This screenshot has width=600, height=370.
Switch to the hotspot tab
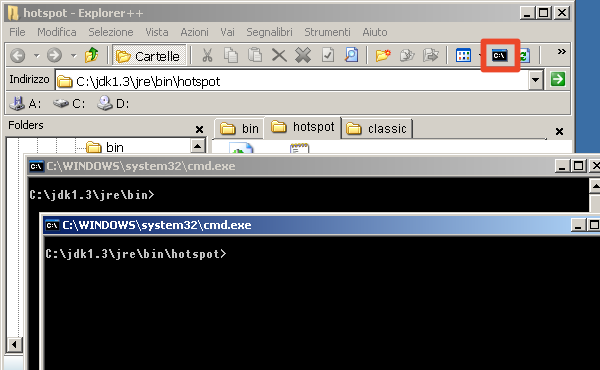(x=303, y=127)
